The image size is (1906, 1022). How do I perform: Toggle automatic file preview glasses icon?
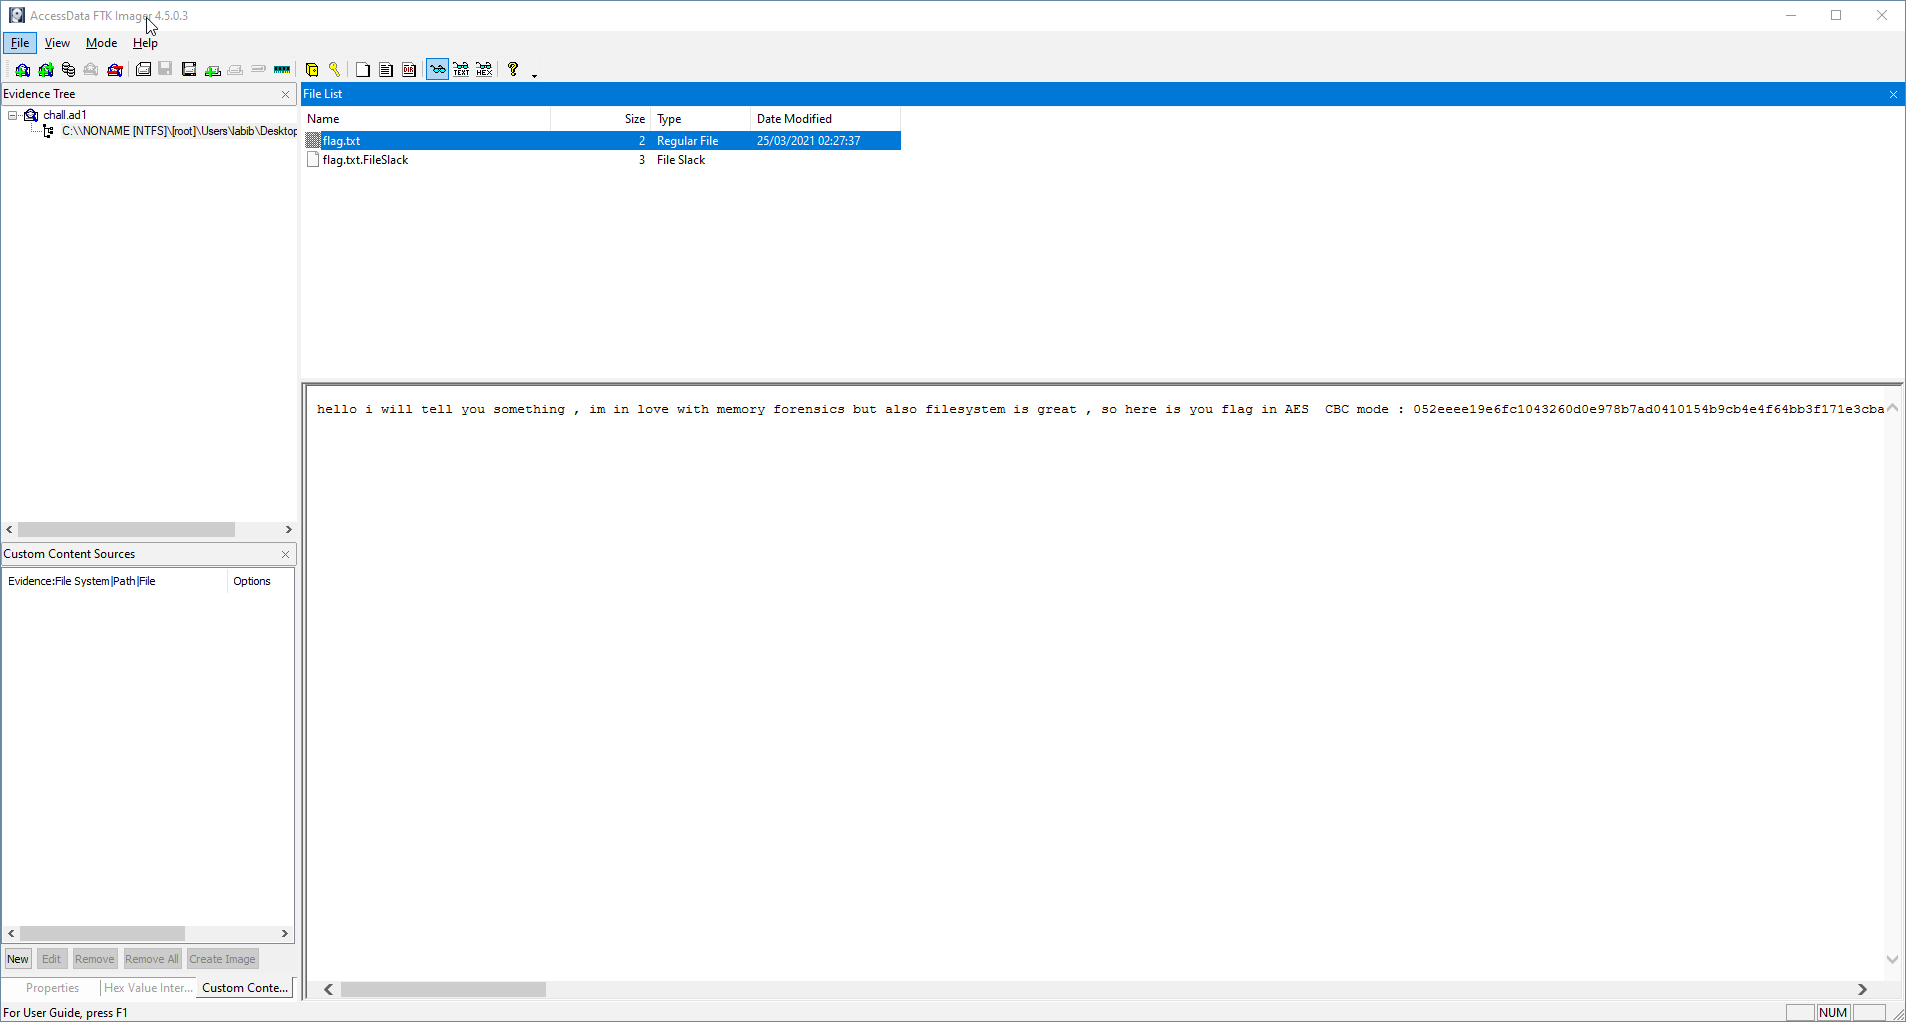438,70
